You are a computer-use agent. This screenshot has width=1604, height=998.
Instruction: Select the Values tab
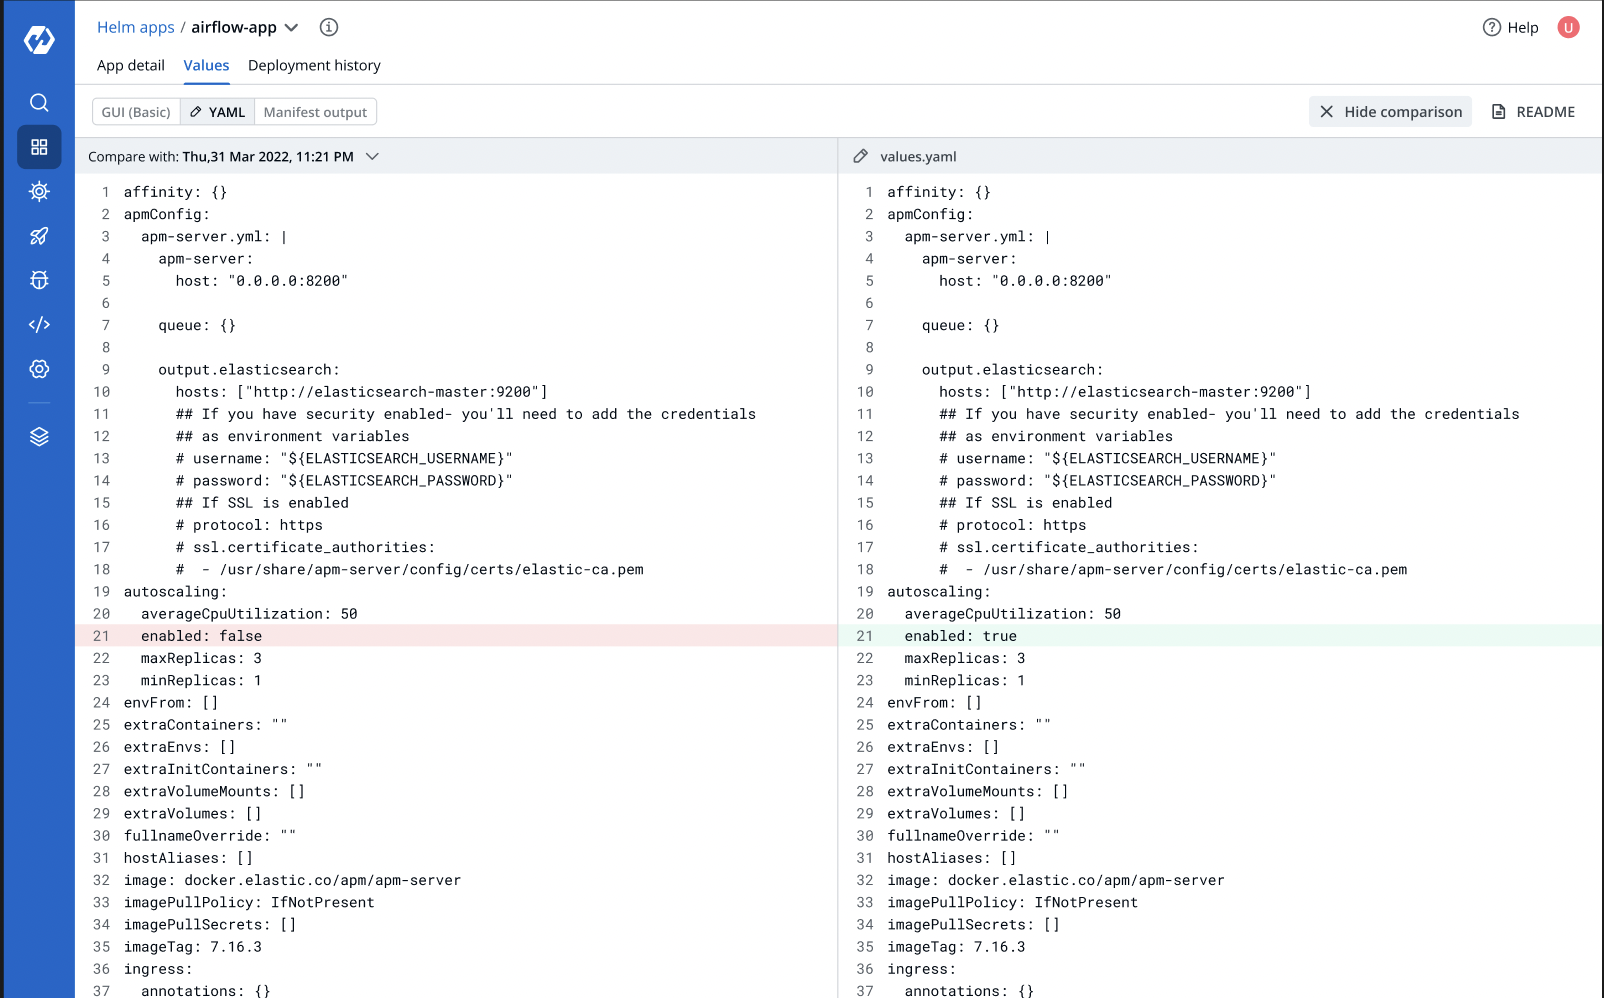point(206,65)
